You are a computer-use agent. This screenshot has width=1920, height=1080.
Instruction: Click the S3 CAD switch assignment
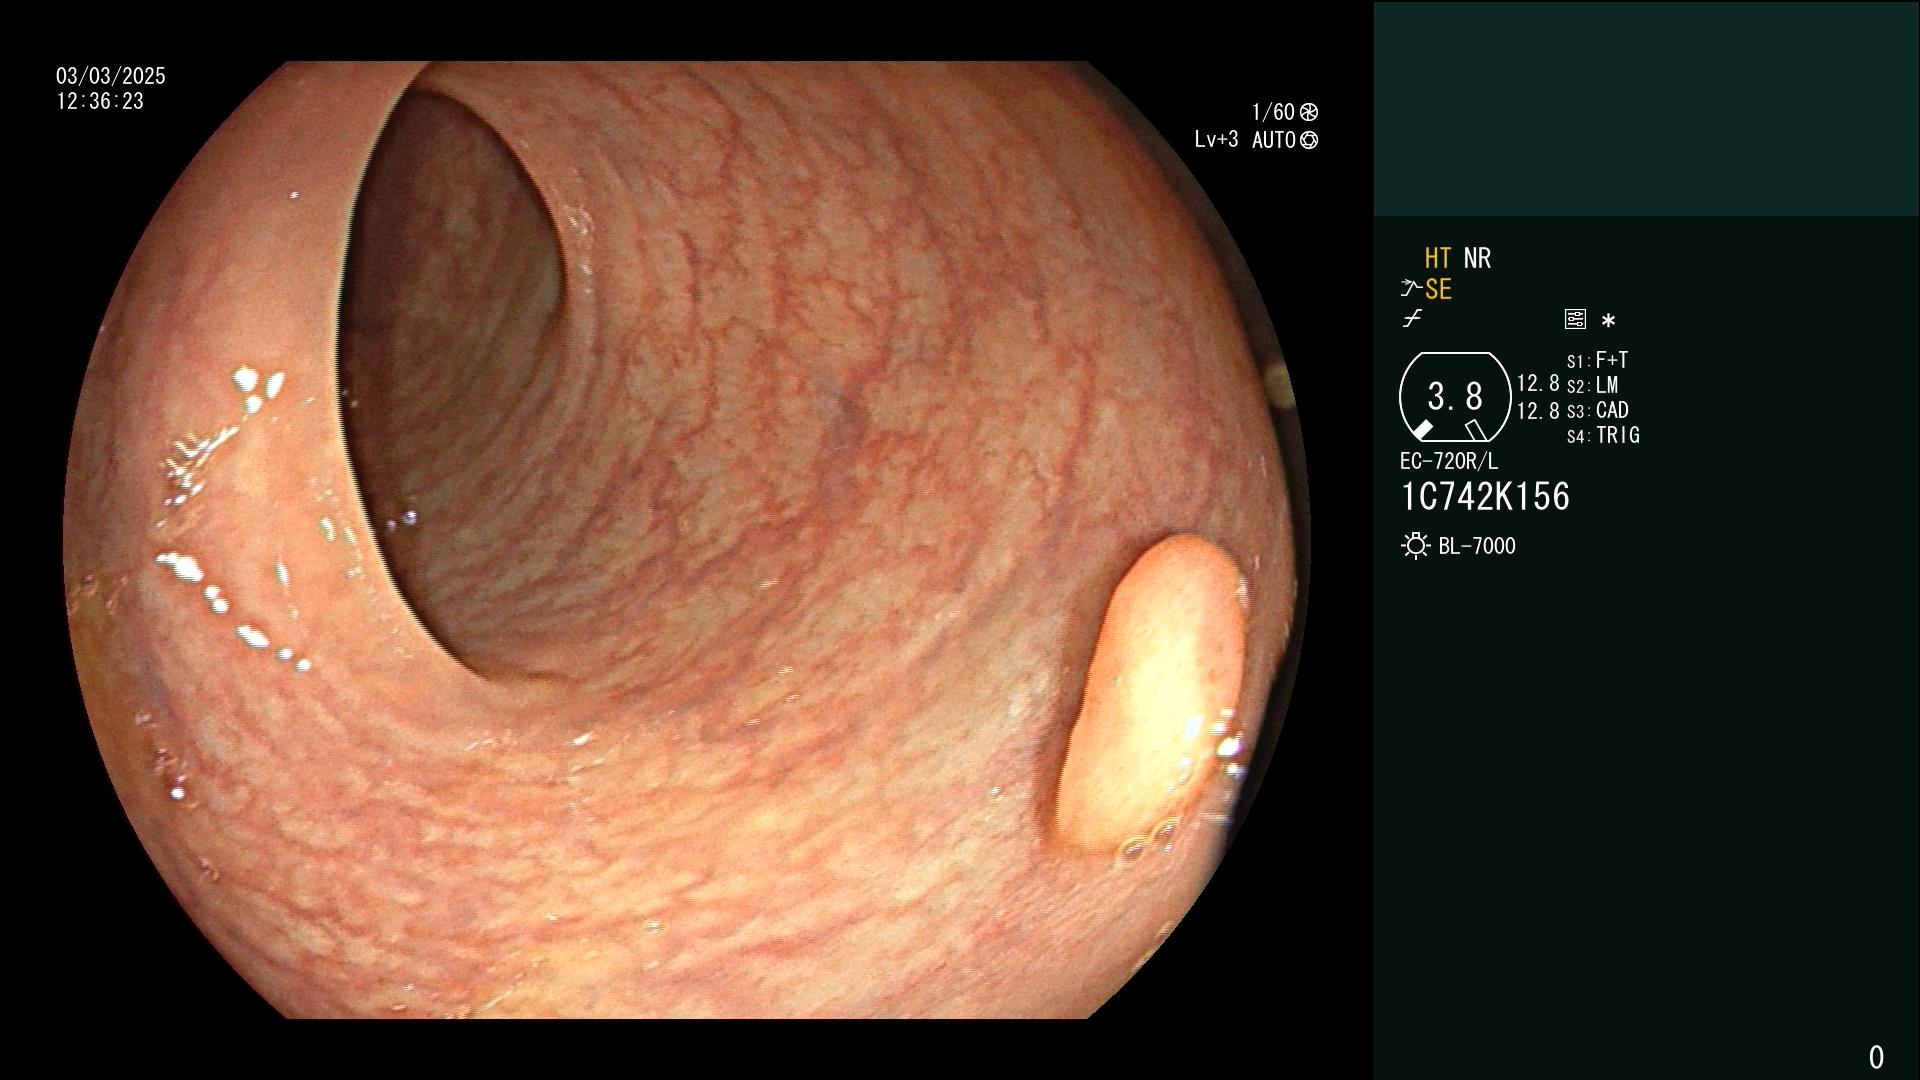(1598, 410)
